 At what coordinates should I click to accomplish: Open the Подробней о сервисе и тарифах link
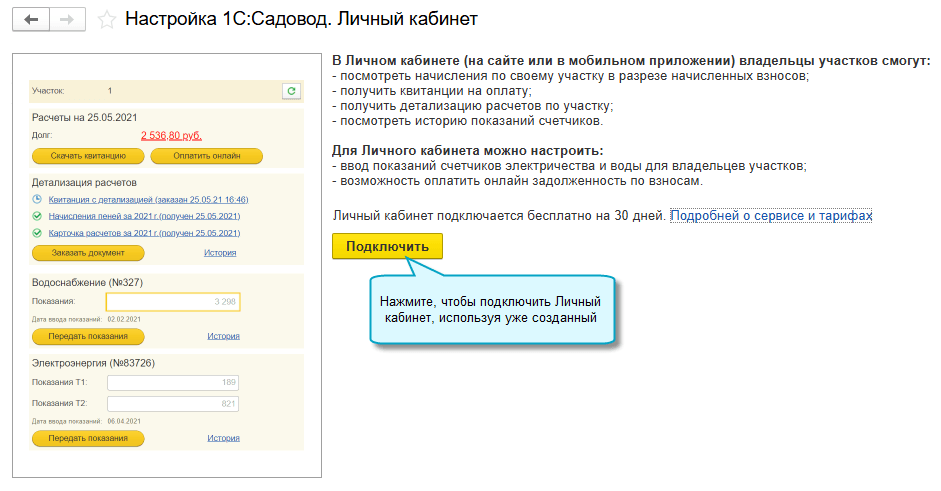pos(771,215)
